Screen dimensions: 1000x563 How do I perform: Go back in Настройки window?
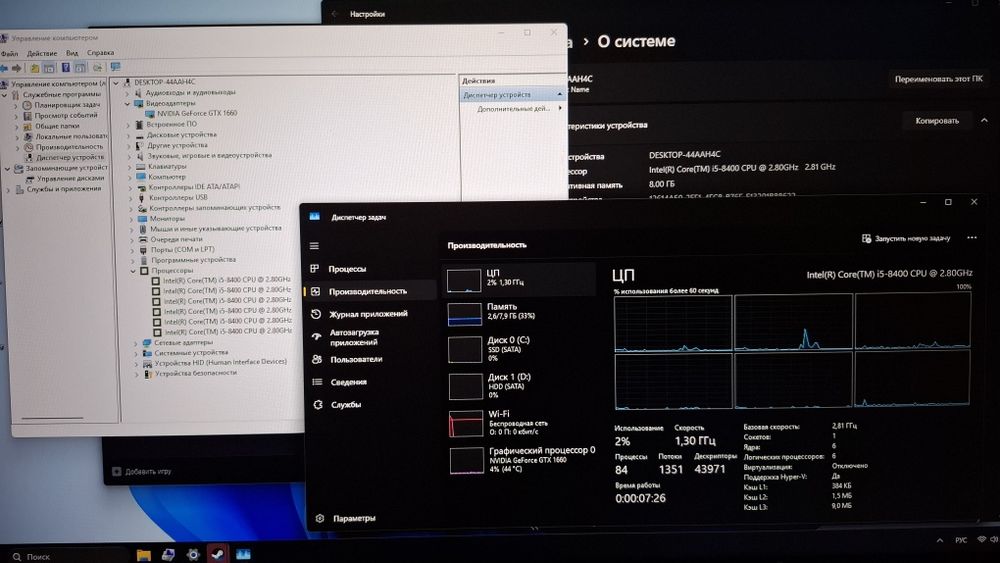335,14
